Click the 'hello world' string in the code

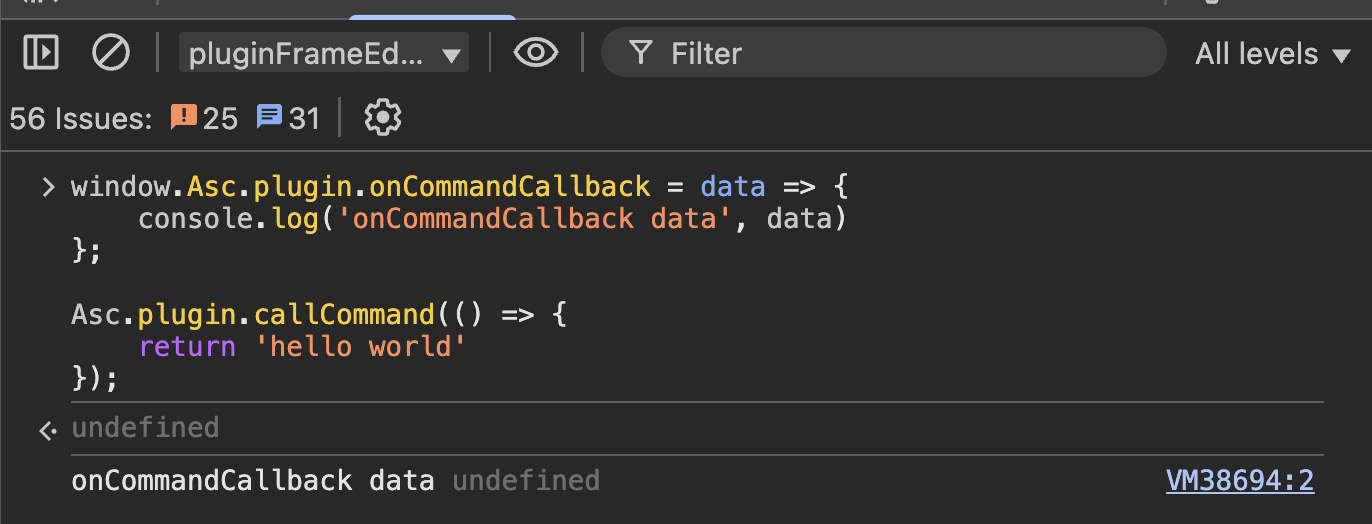tap(368, 347)
